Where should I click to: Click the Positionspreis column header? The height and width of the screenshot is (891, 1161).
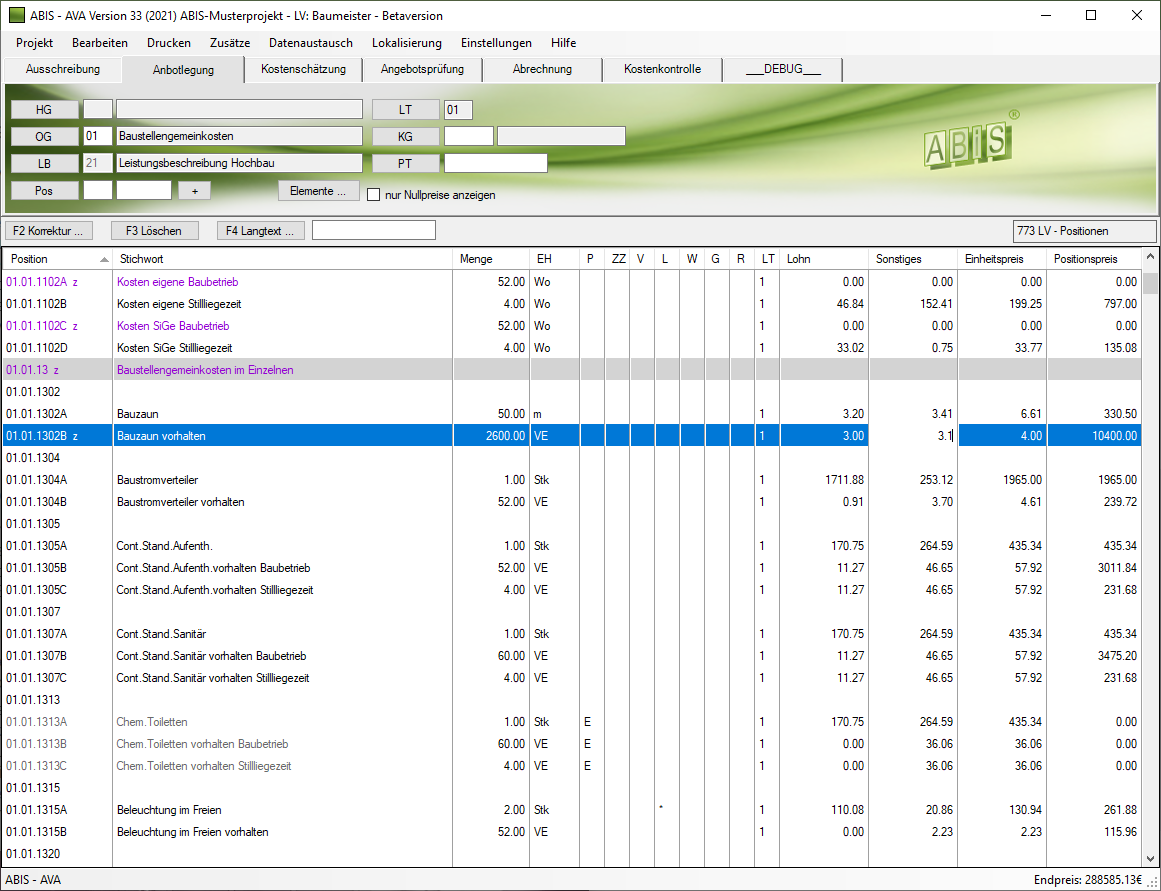click(x=1094, y=259)
